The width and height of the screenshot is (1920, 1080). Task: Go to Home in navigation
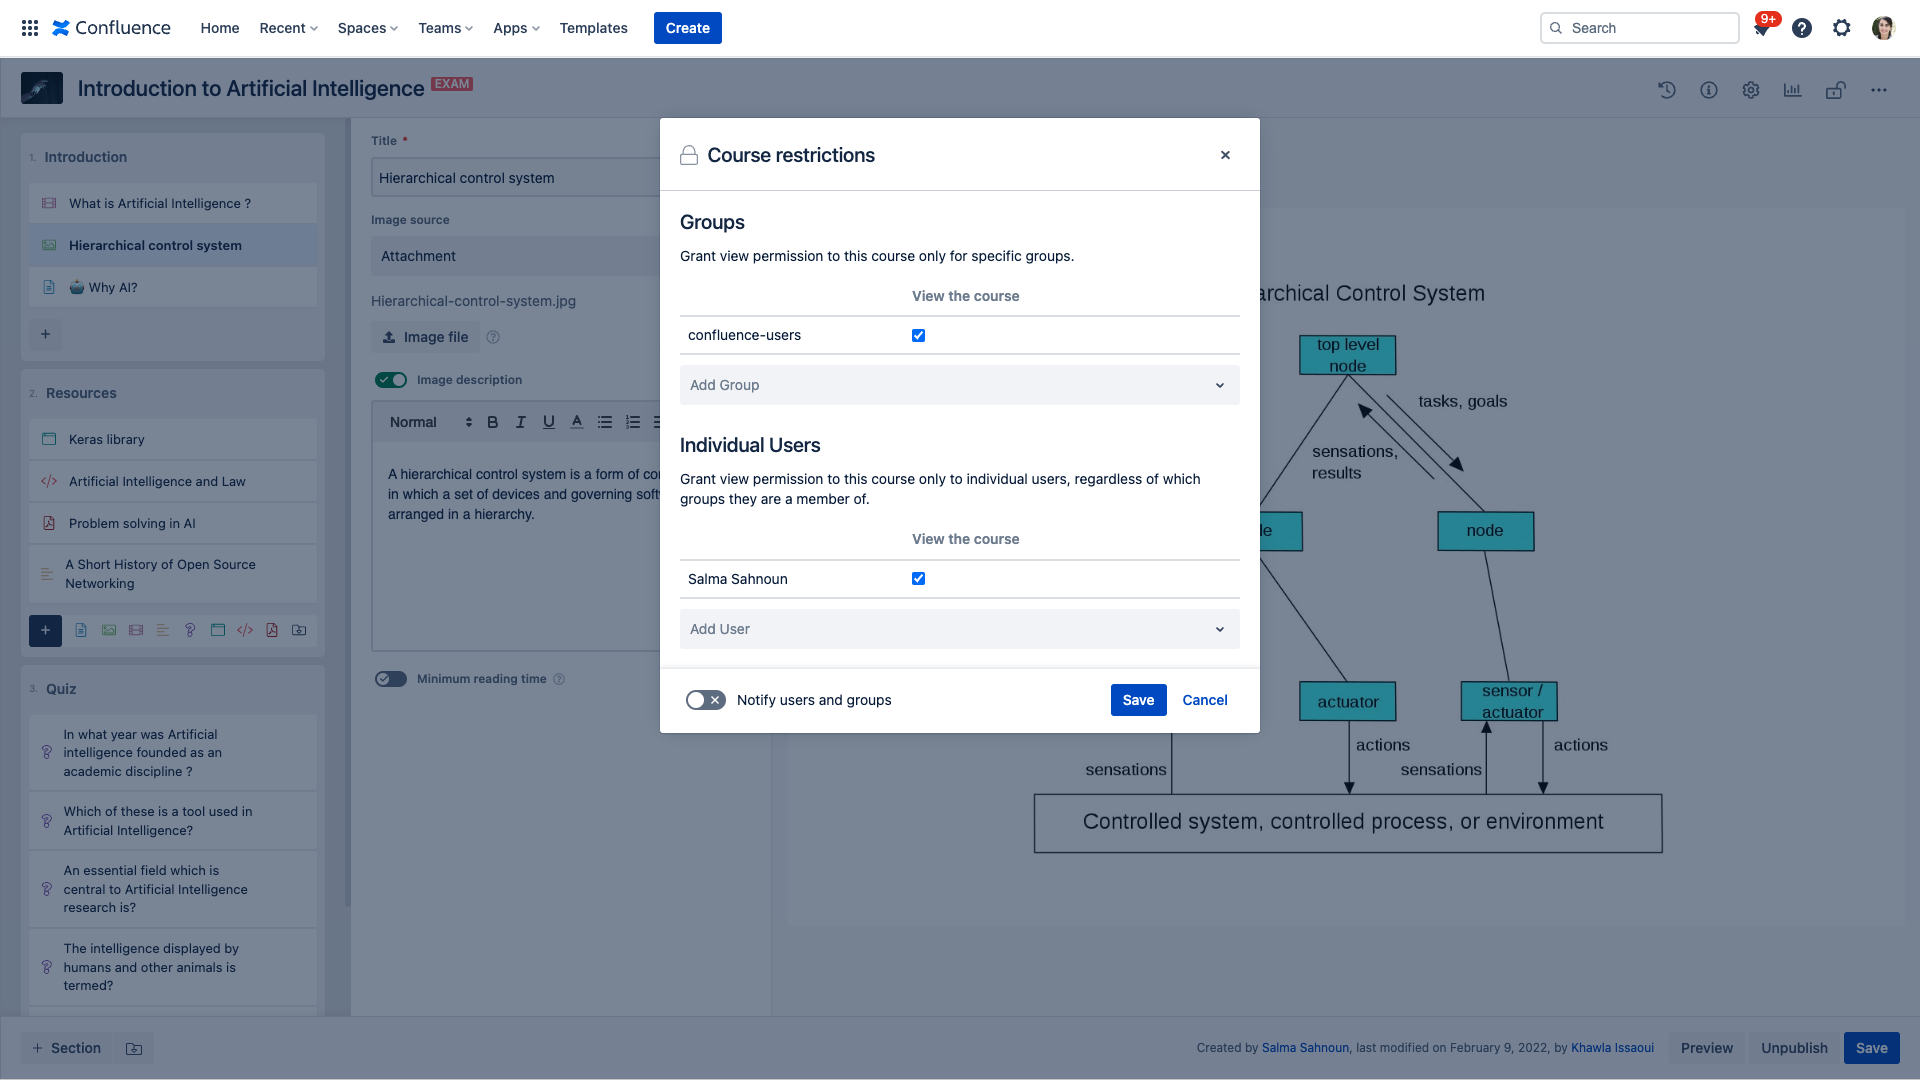coord(219,28)
